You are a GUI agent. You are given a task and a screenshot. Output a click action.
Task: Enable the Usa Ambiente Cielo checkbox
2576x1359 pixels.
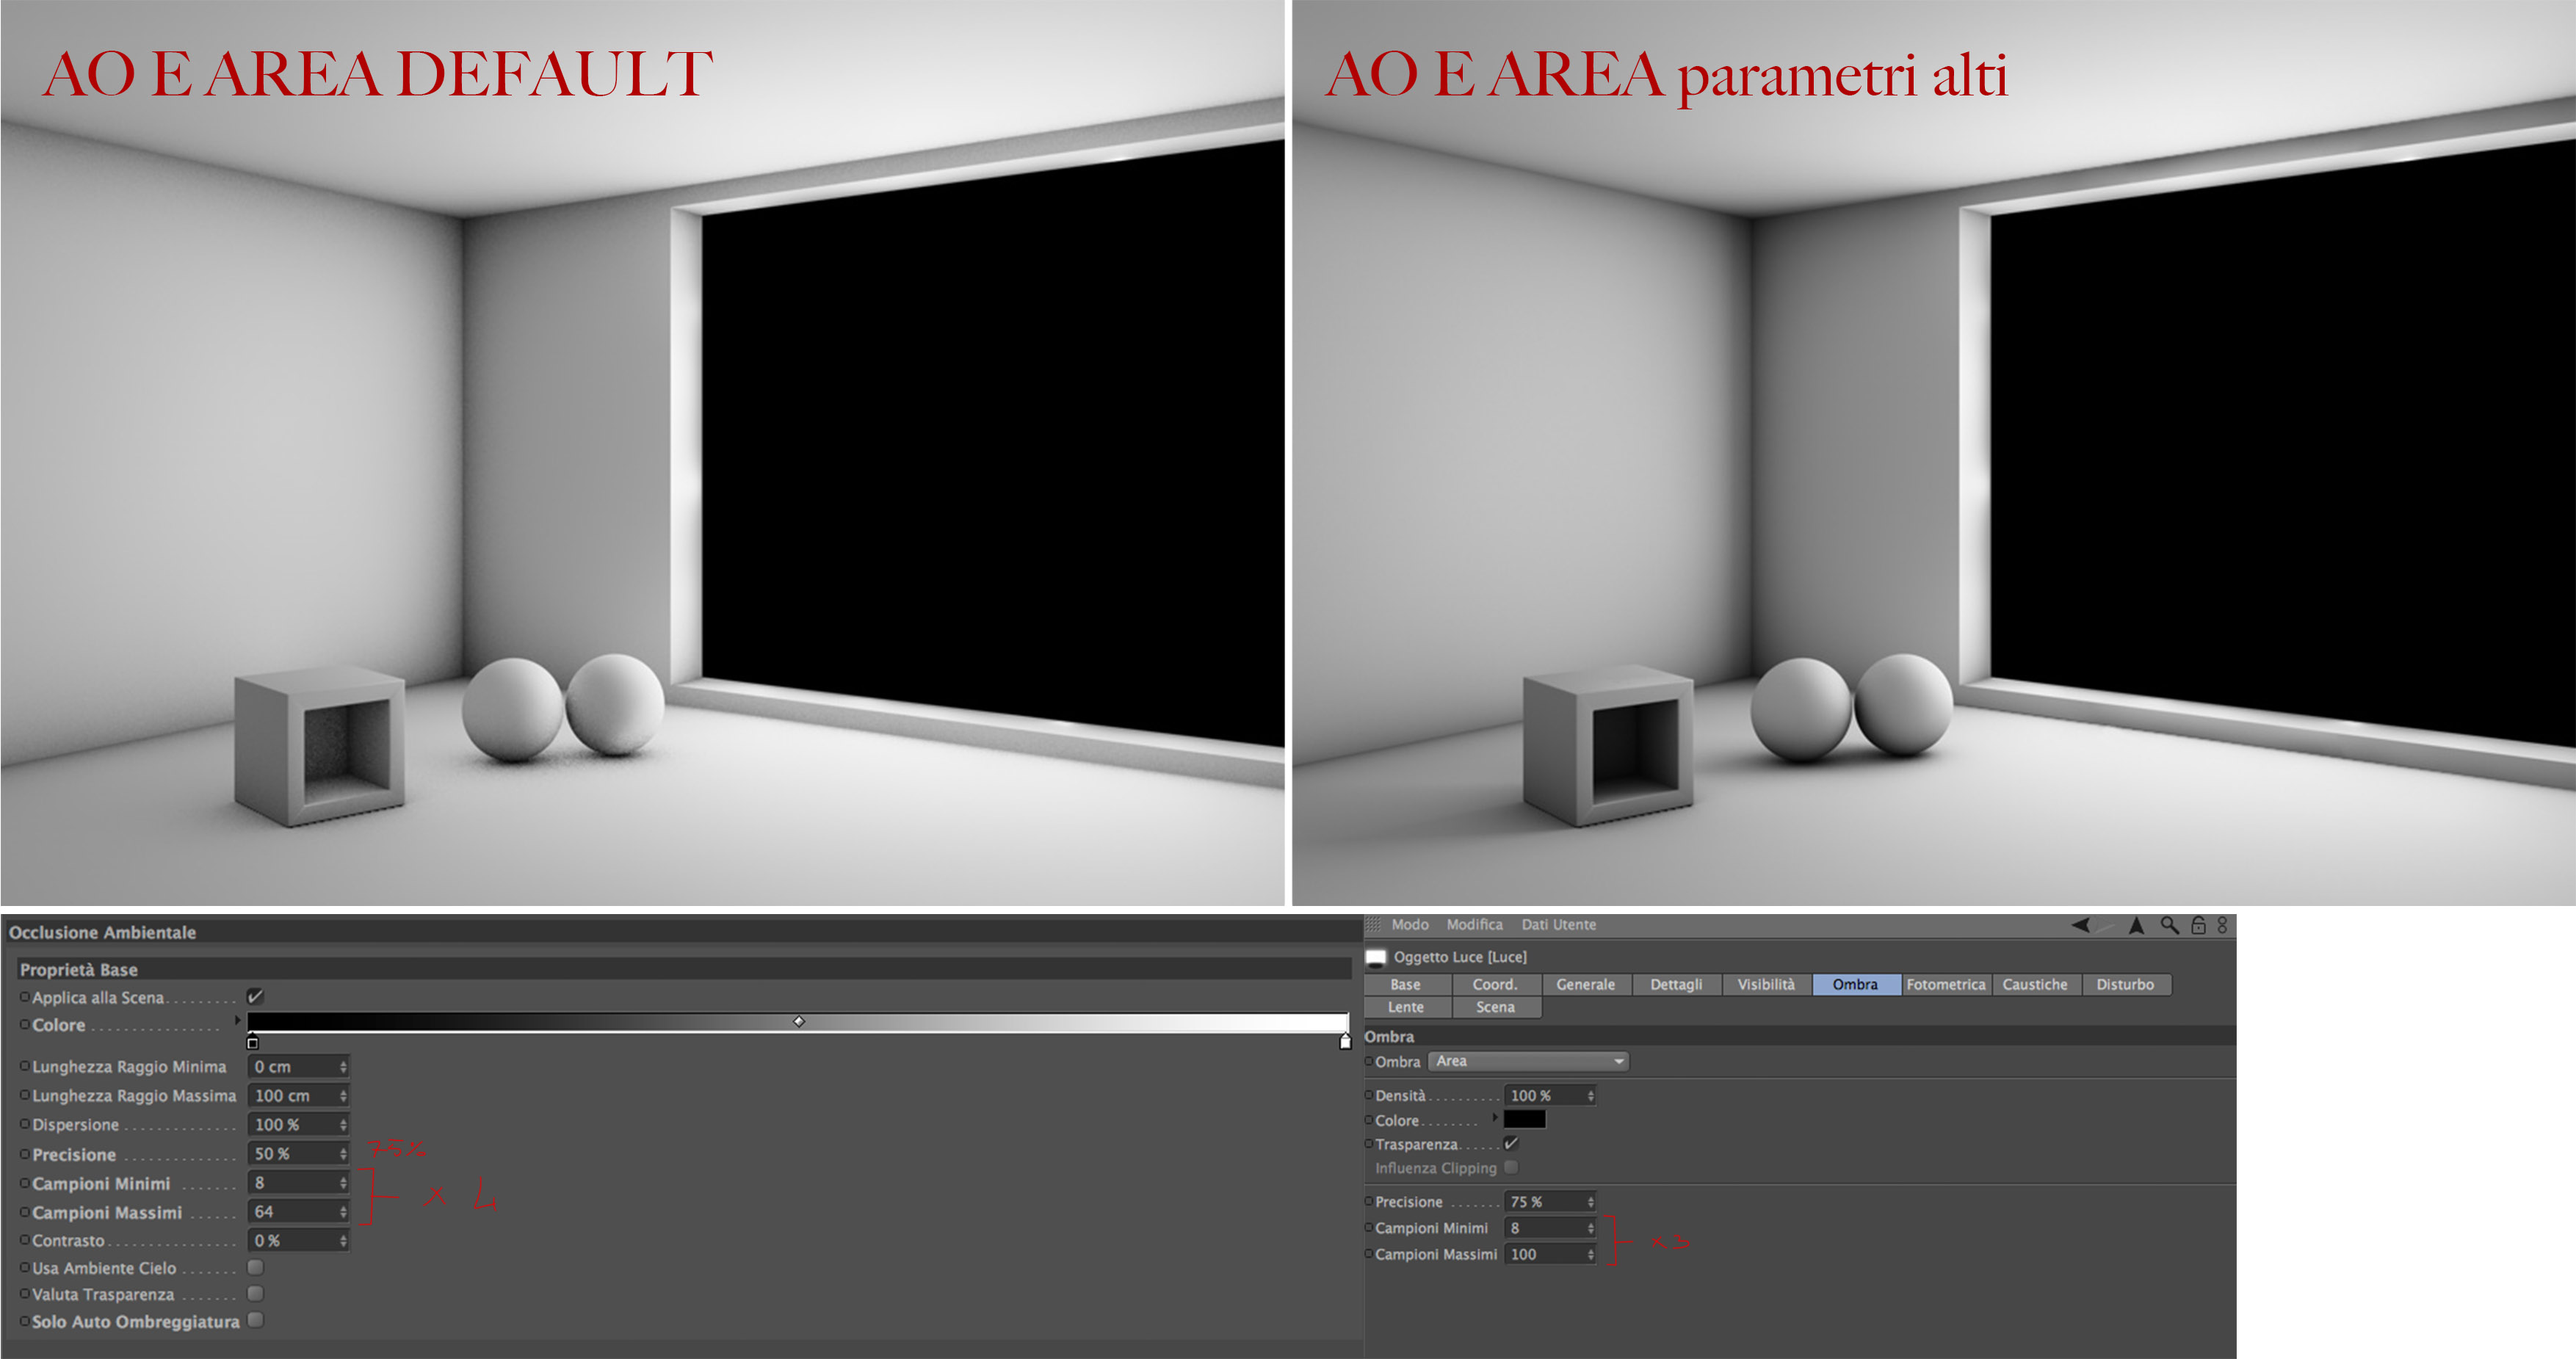[255, 1267]
